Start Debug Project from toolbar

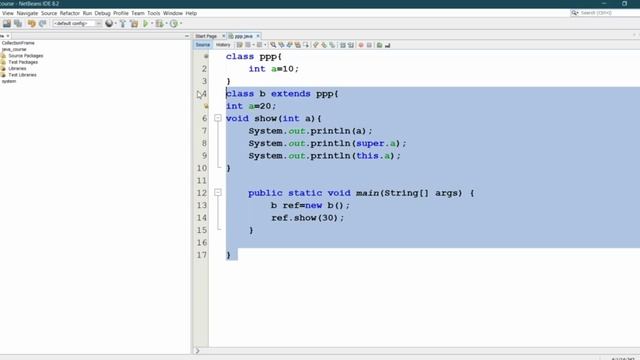click(160, 24)
